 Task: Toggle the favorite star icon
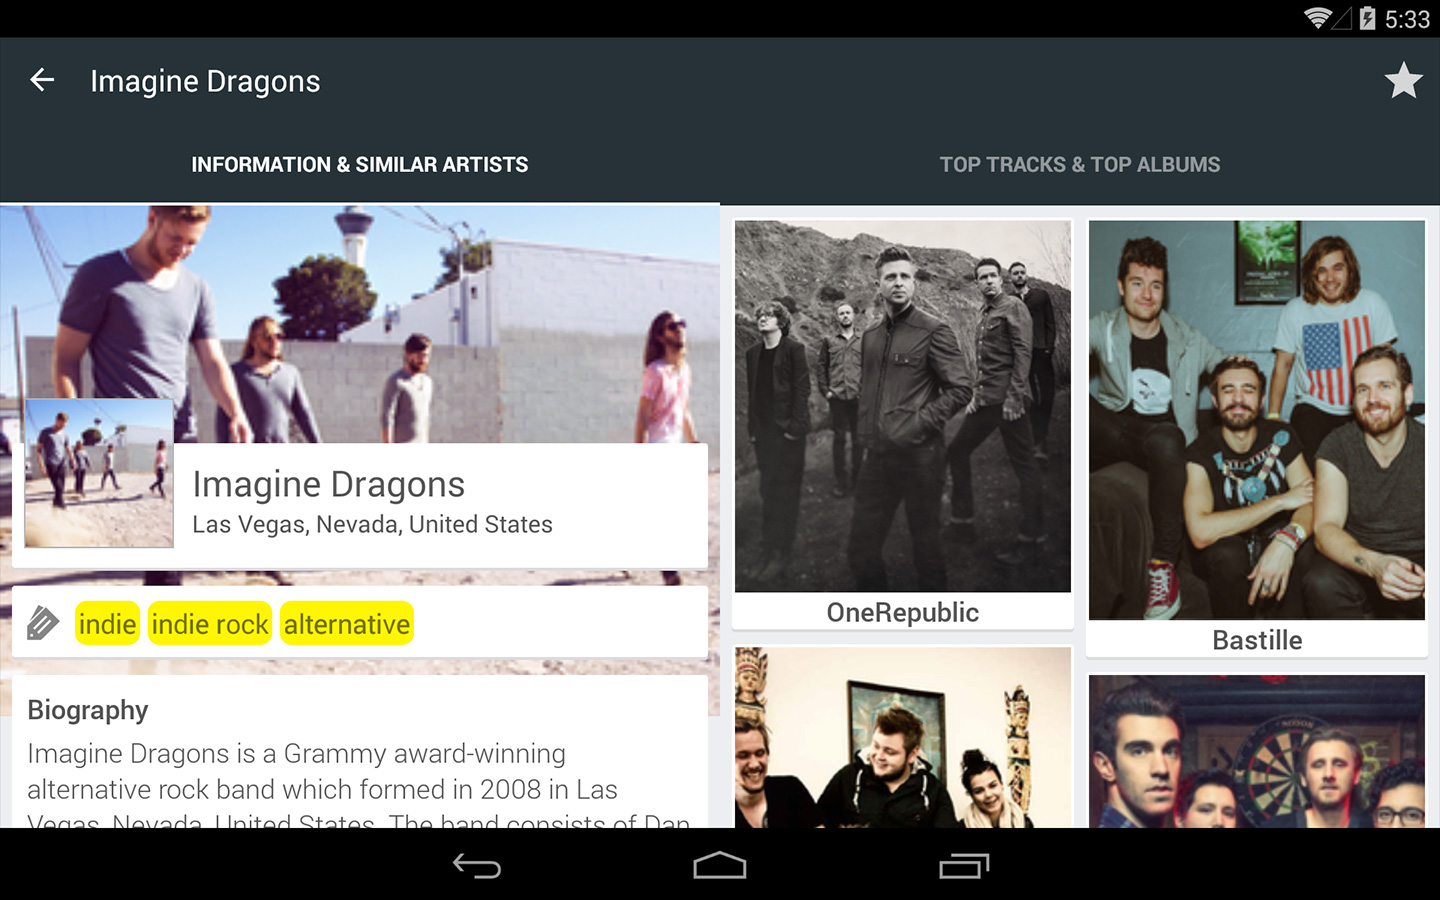click(1403, 80)
